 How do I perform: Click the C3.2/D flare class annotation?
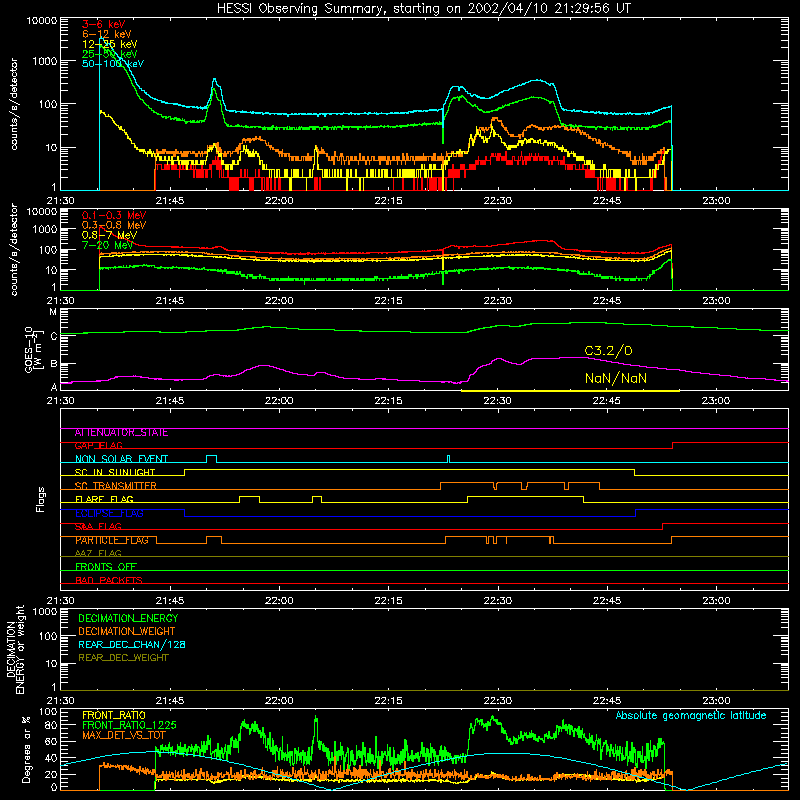608,351
